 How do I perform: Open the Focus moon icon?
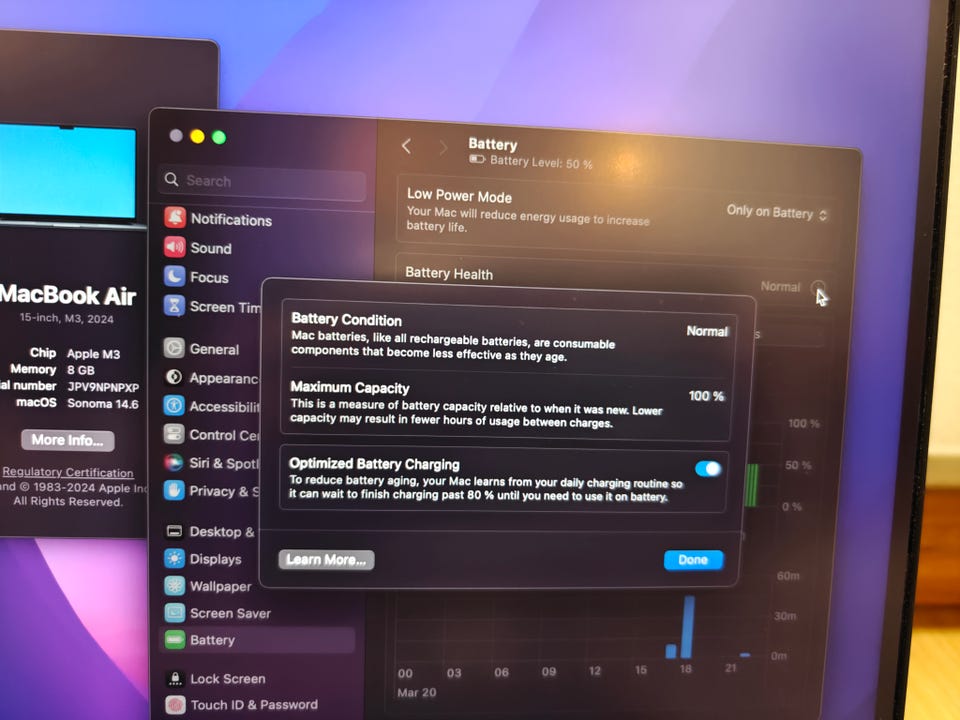[x=174, y=276]
